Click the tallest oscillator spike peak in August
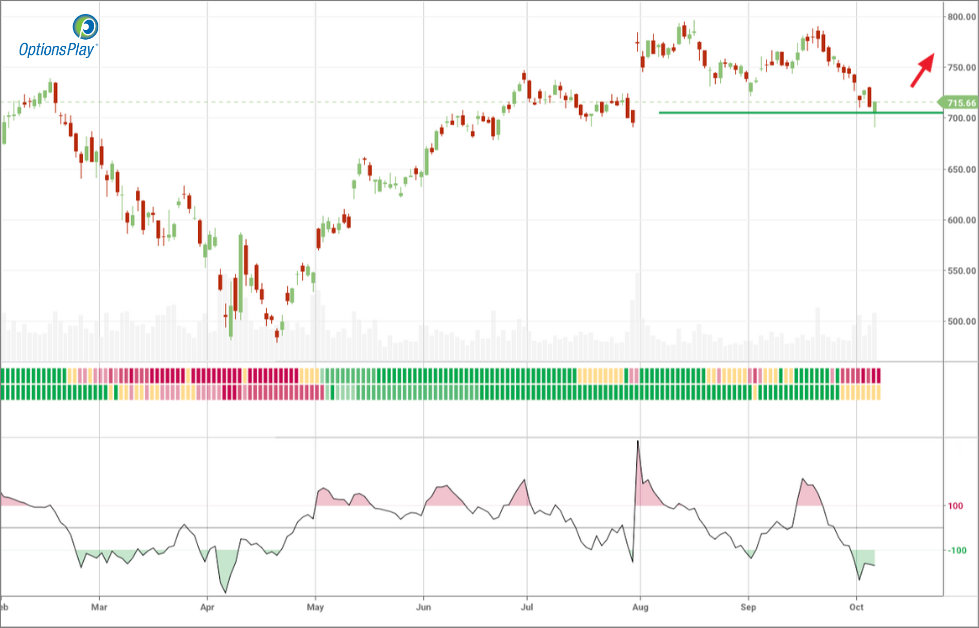The height and width of the screenshot is (628, 979). pos(637,442)
